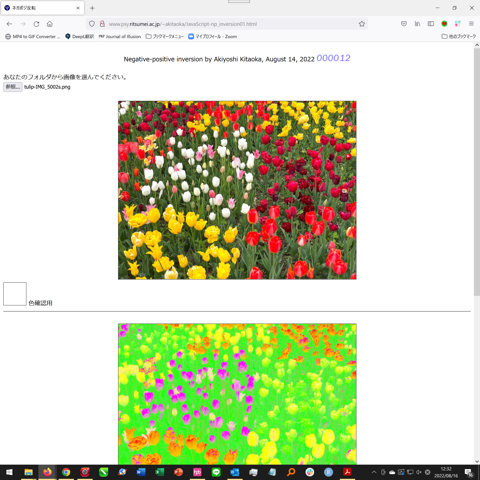The height and width of the screenshot is (480, 480).
Task: Open the Pocket save icon
Action: 404,24
